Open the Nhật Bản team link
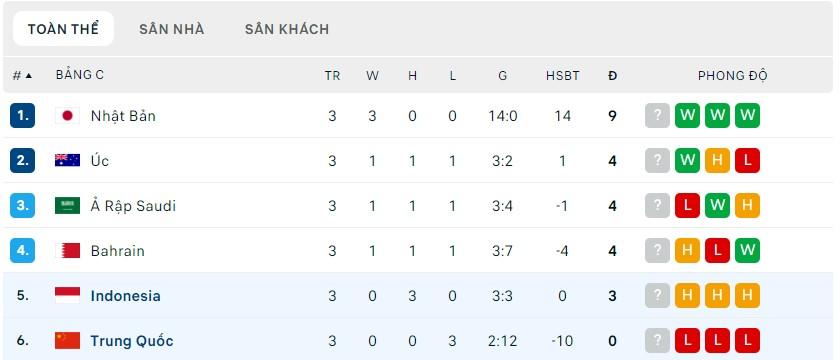Screen dimensions: 840x360 (x=123, y=116)
